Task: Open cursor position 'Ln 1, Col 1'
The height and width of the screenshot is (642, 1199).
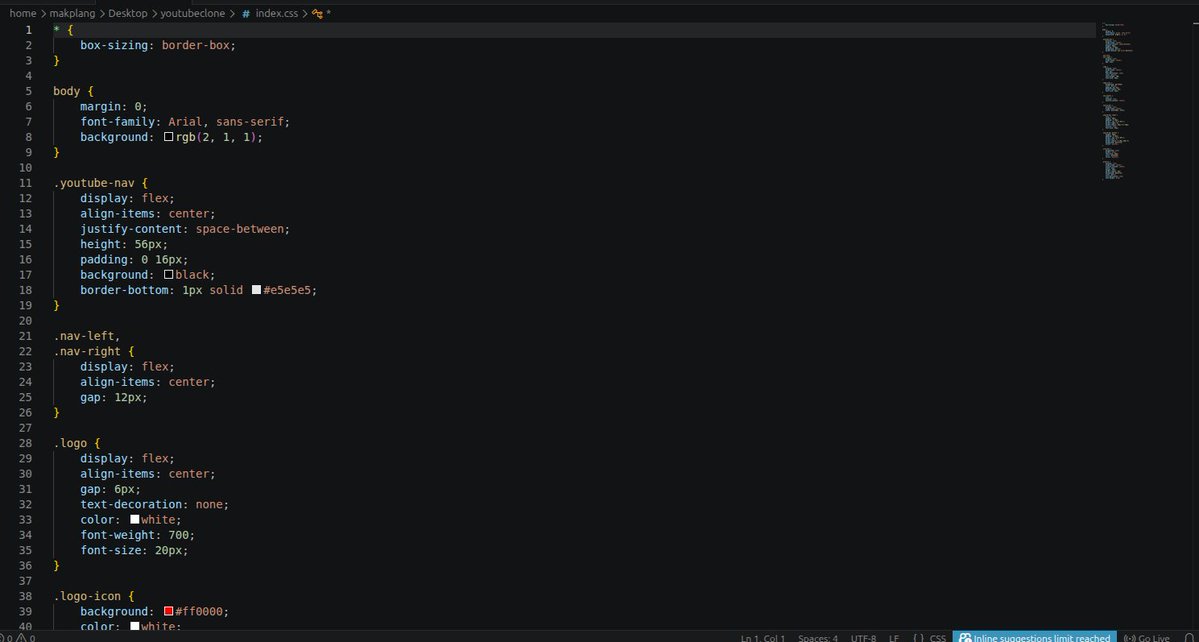Action: click(x=762, y=637)
